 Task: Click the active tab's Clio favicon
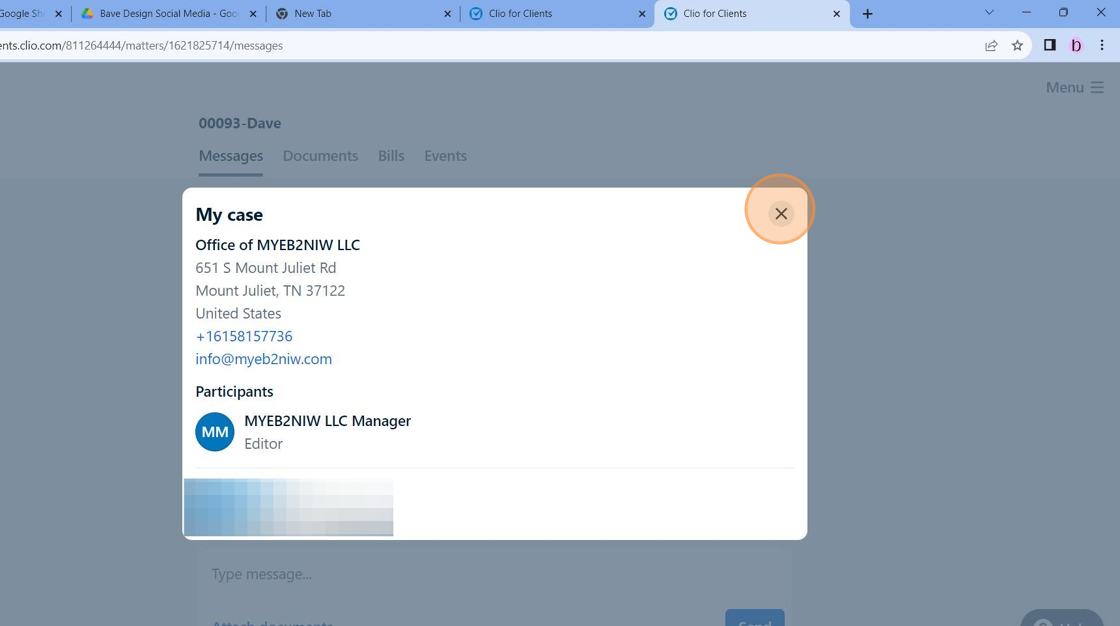[671, 14]
